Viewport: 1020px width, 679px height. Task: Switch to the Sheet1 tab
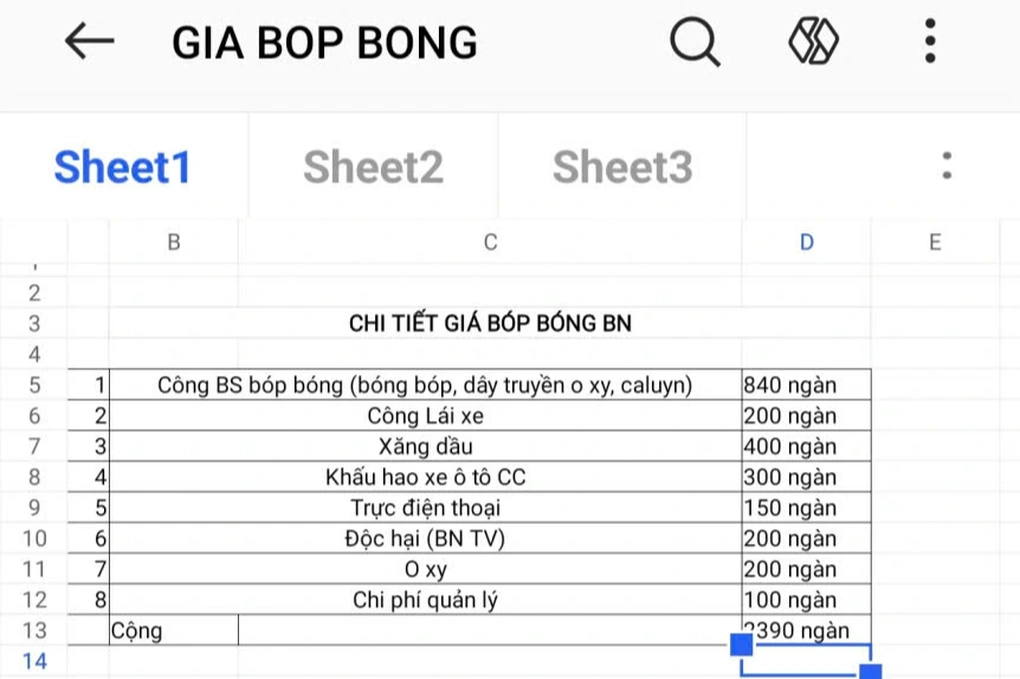[x=122, y=167]
